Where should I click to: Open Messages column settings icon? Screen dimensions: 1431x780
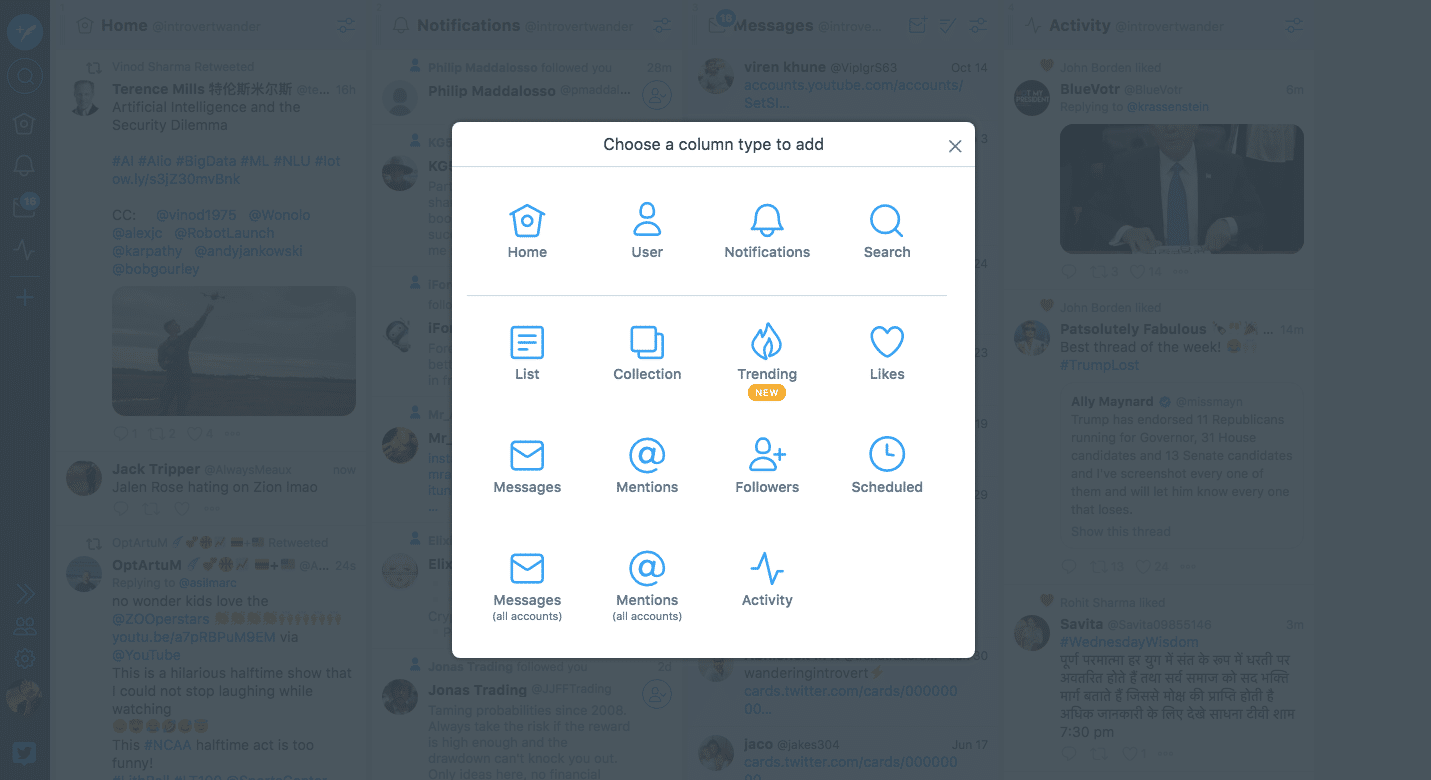[978, 26]
